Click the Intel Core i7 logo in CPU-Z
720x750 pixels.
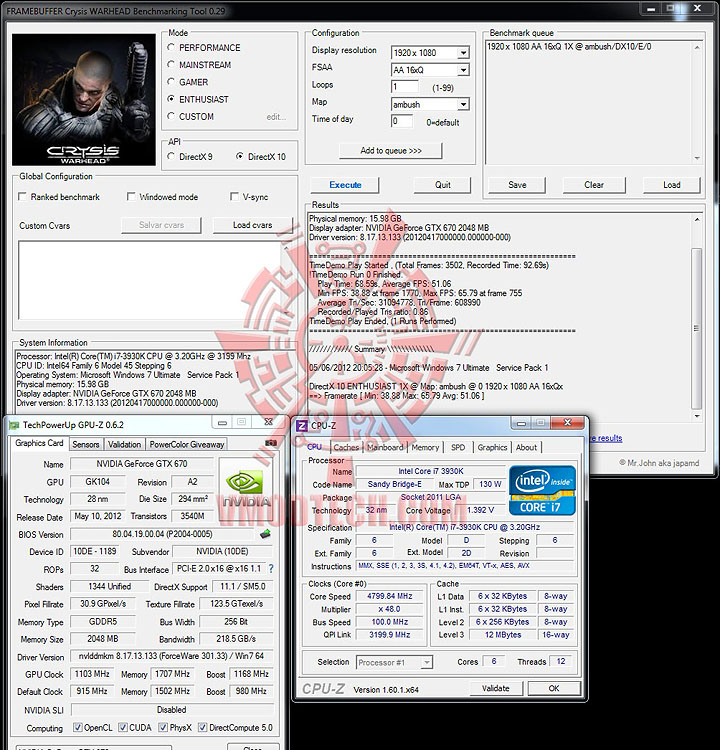click(x=542, y=491)
